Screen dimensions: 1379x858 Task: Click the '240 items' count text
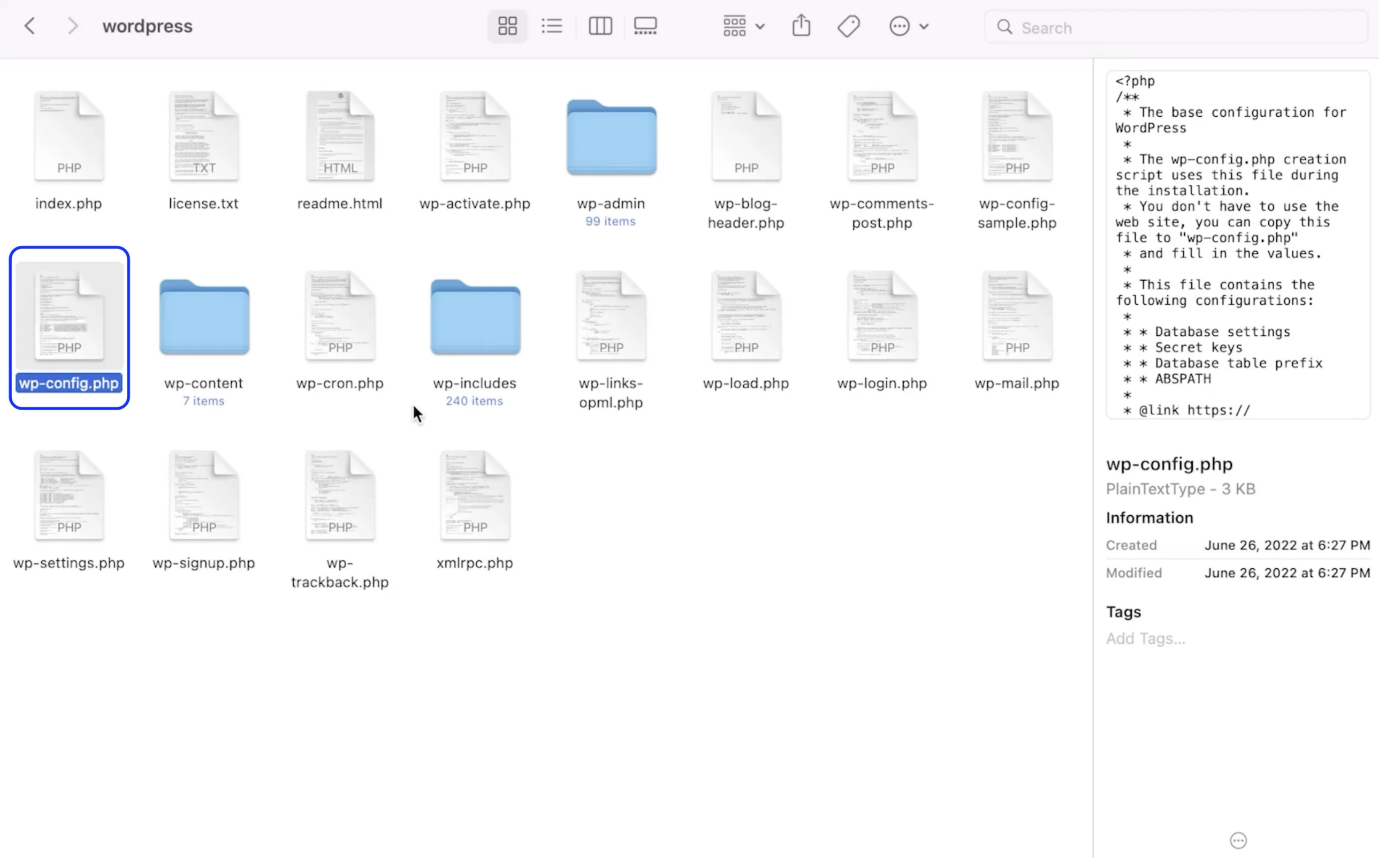[475, 401]
